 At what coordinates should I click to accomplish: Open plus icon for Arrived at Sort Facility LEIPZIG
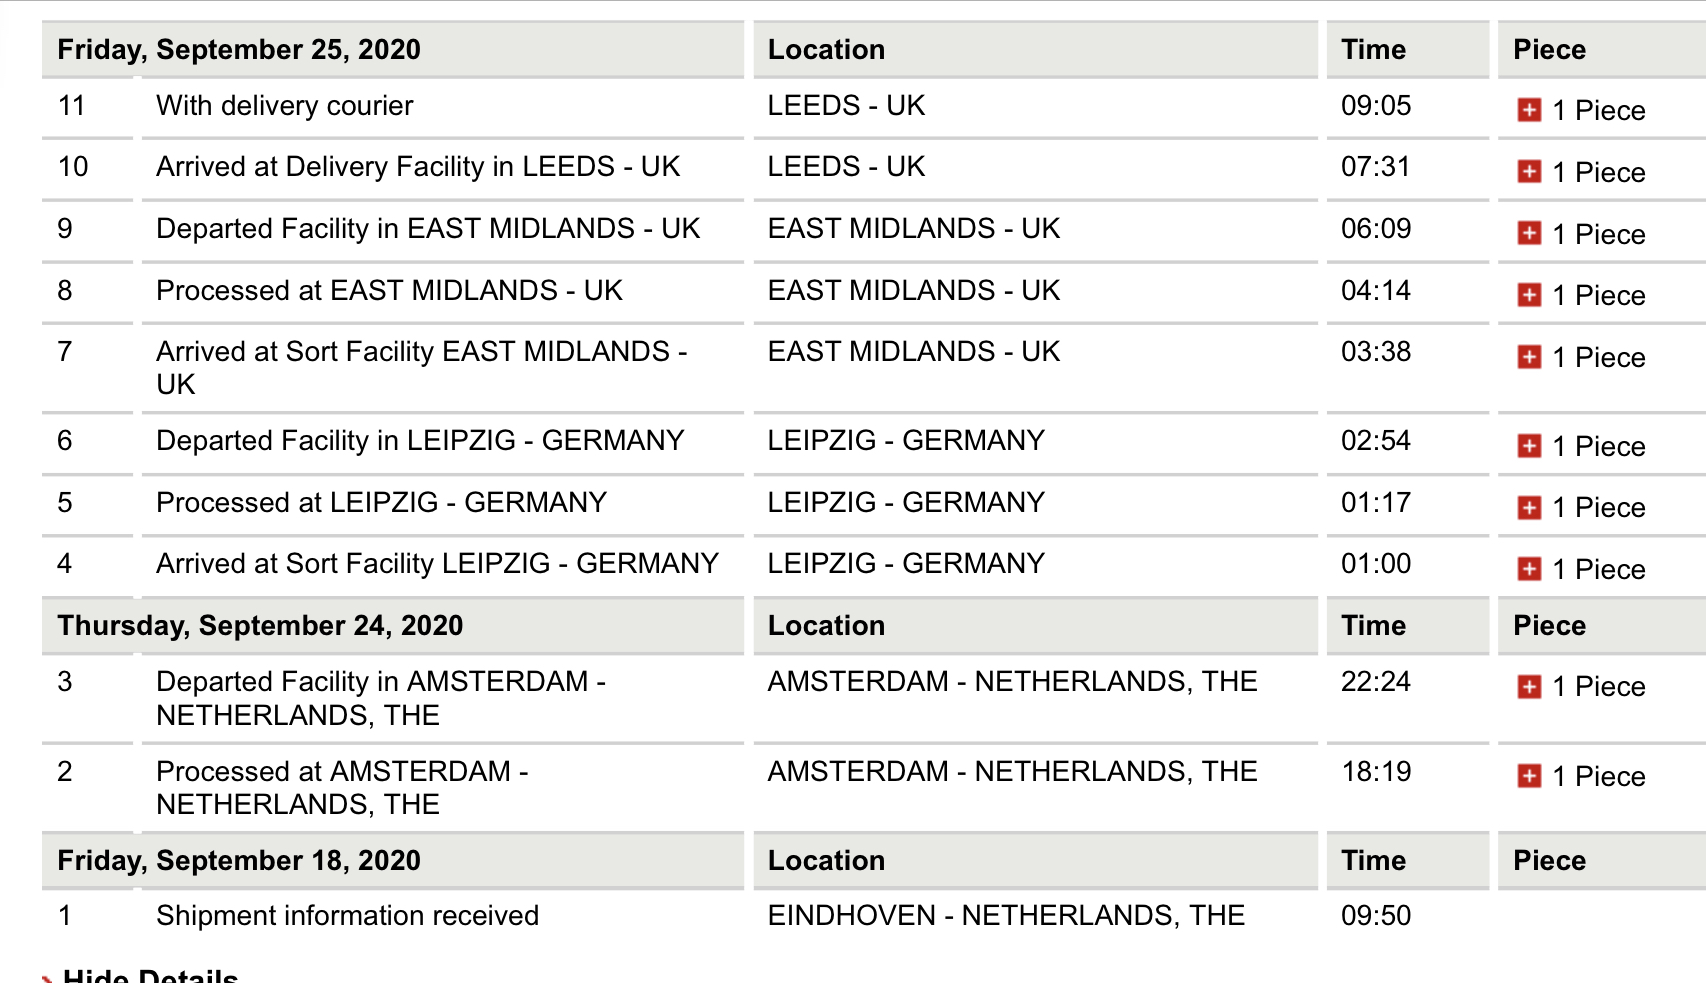pyautogui.click(x=1529, y=569)
